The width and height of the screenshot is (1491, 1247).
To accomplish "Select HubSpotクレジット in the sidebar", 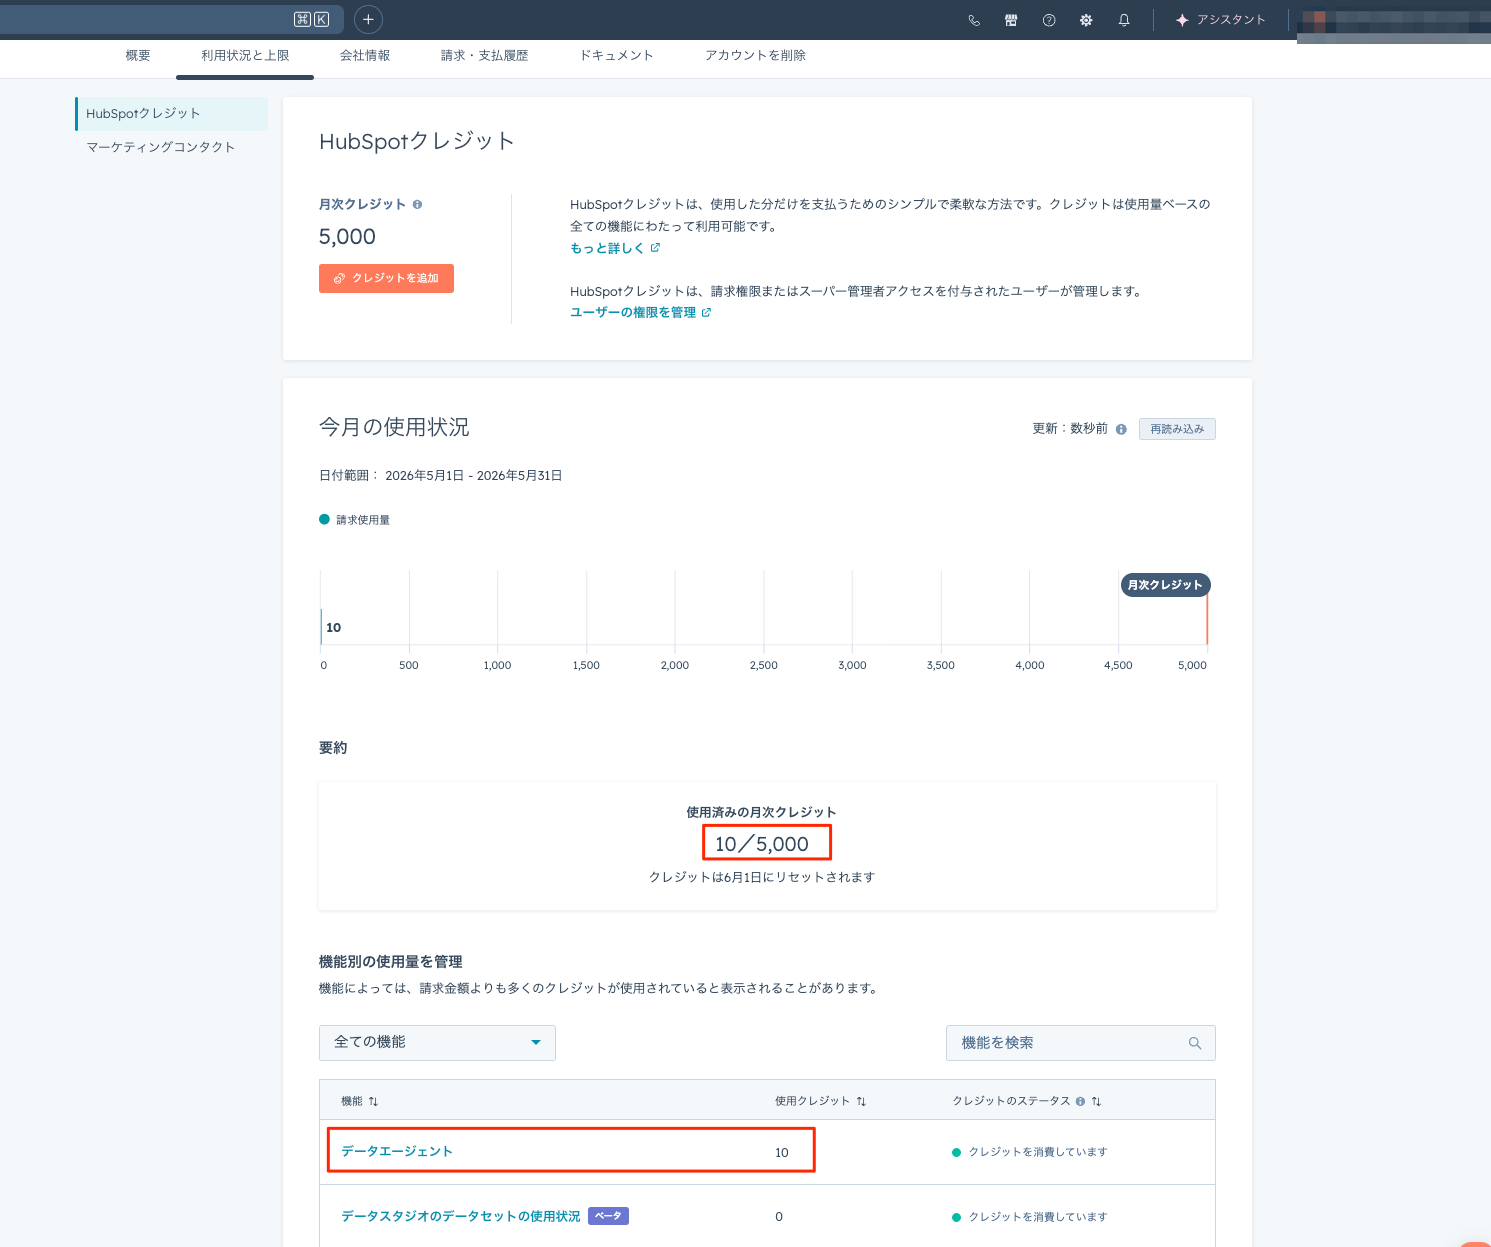I will (x=172, y=114).
